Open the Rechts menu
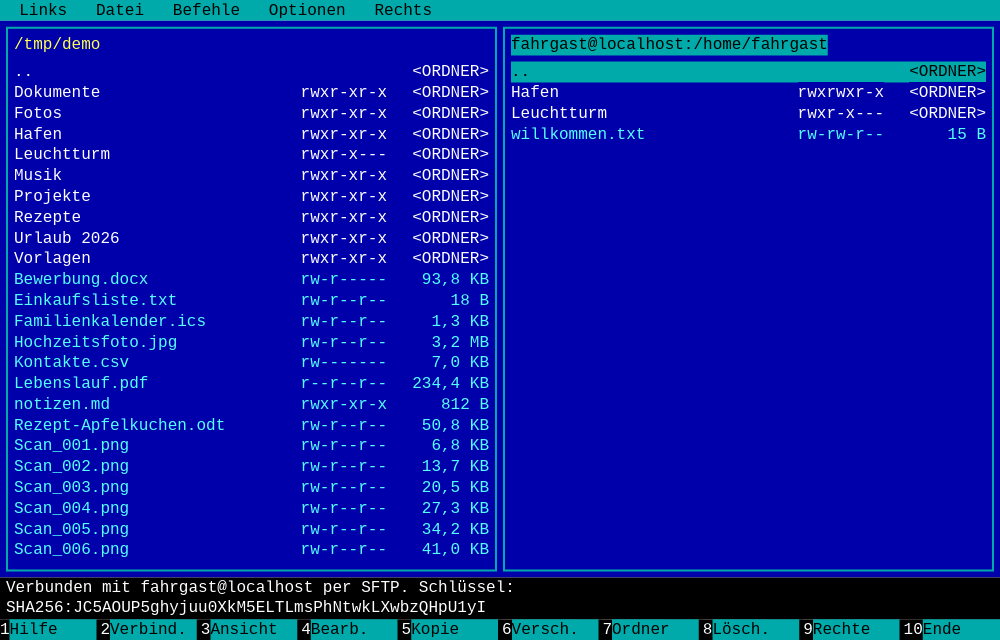This screenshot has width=1000, height=640. [402, 10]
